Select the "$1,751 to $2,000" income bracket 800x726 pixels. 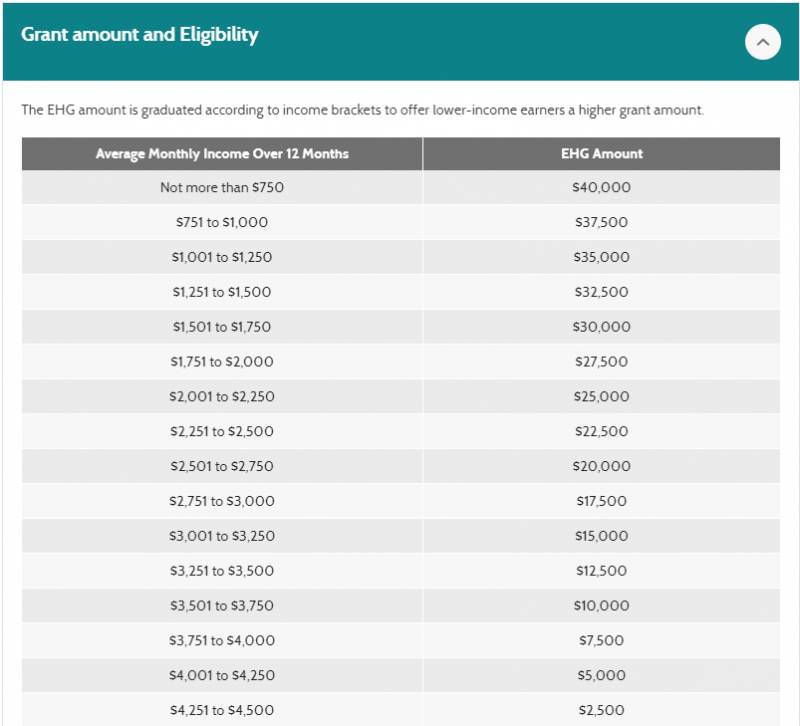coord(222,362)
